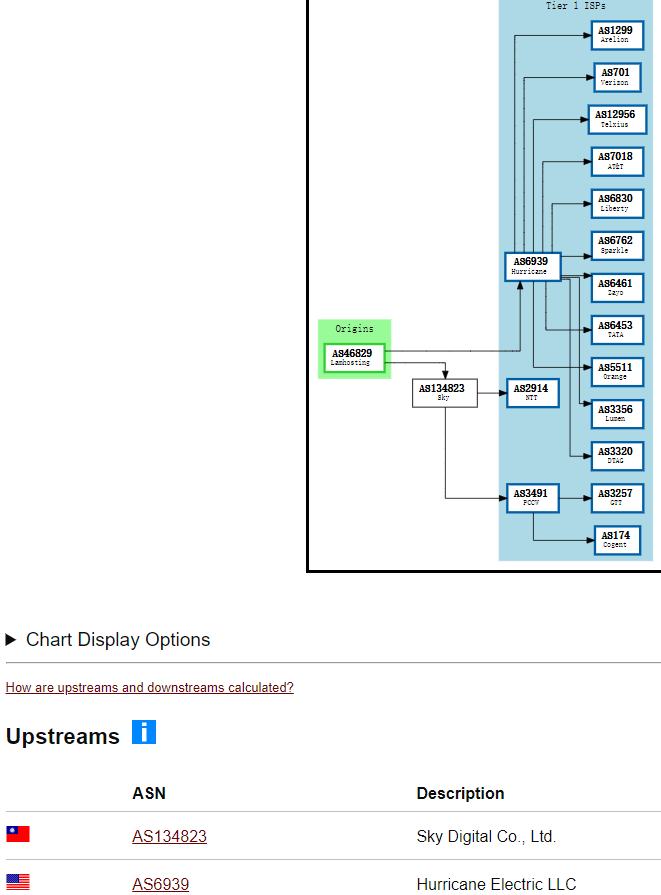Click the blue info icon beside Upstreams
Image resolution: width=661 pixels, height=895 pixels.
coord(144,732)
